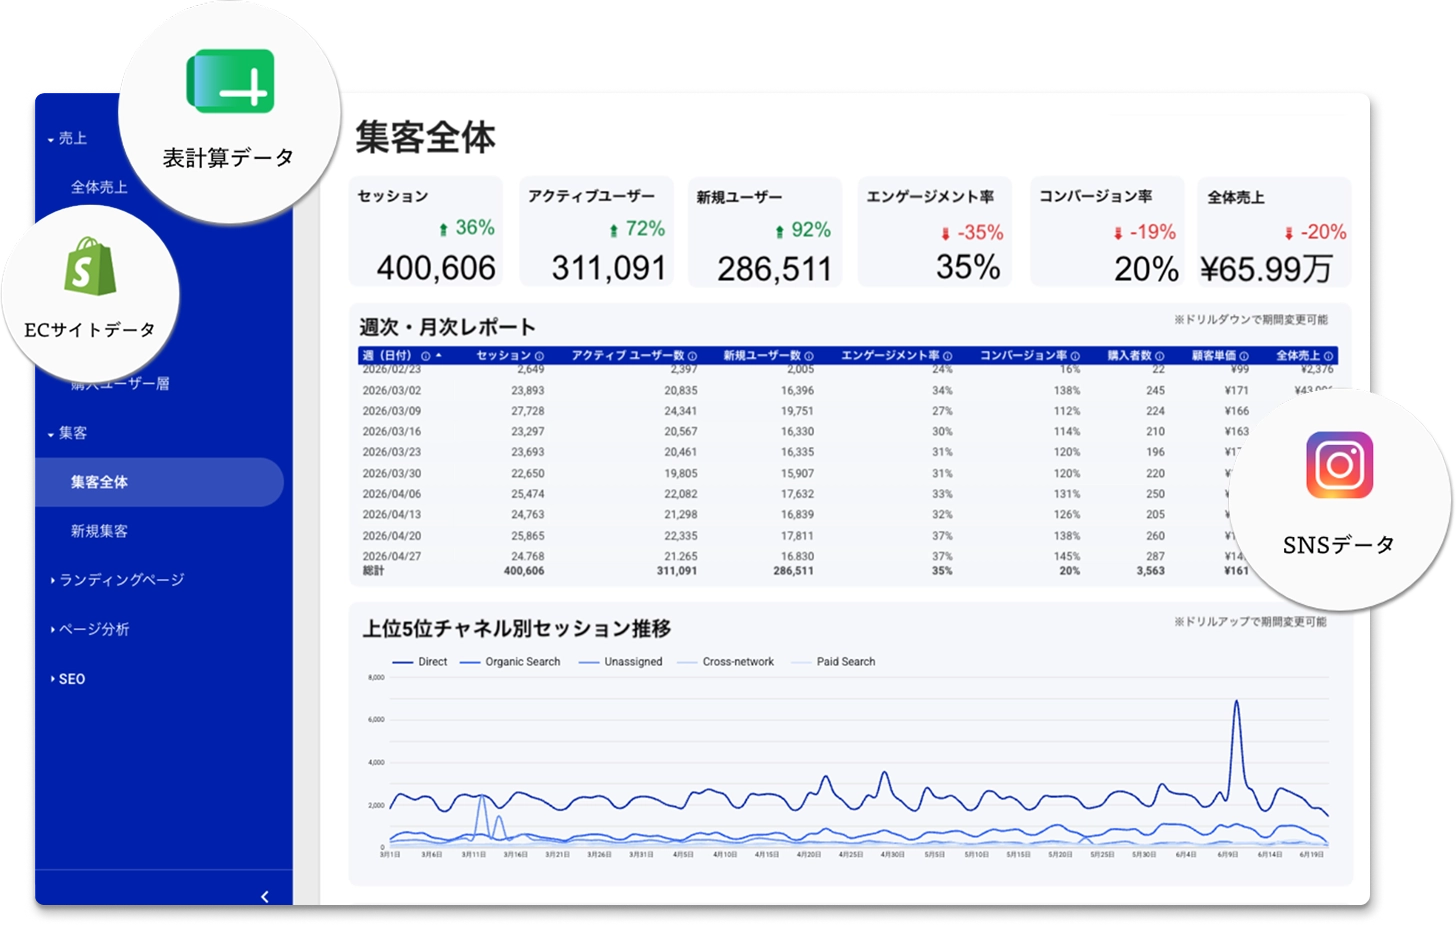Click the 新規ユーザー scorecard value 286,511

[774, 269]
